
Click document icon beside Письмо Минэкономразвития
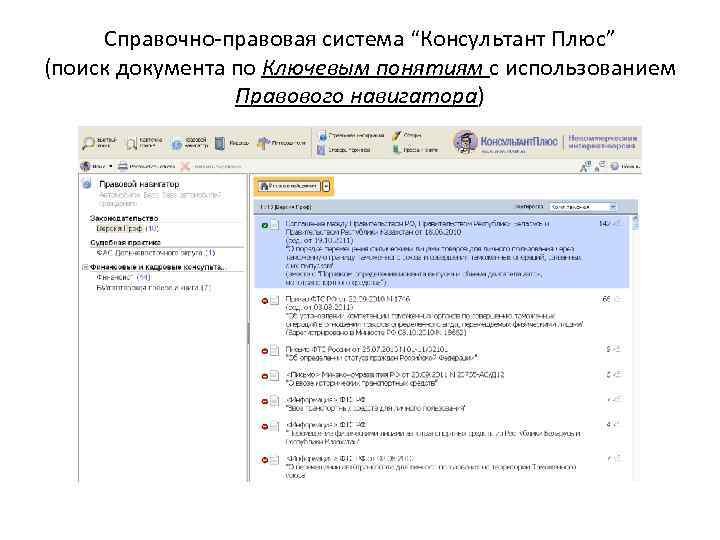click(x=275, y=376)
